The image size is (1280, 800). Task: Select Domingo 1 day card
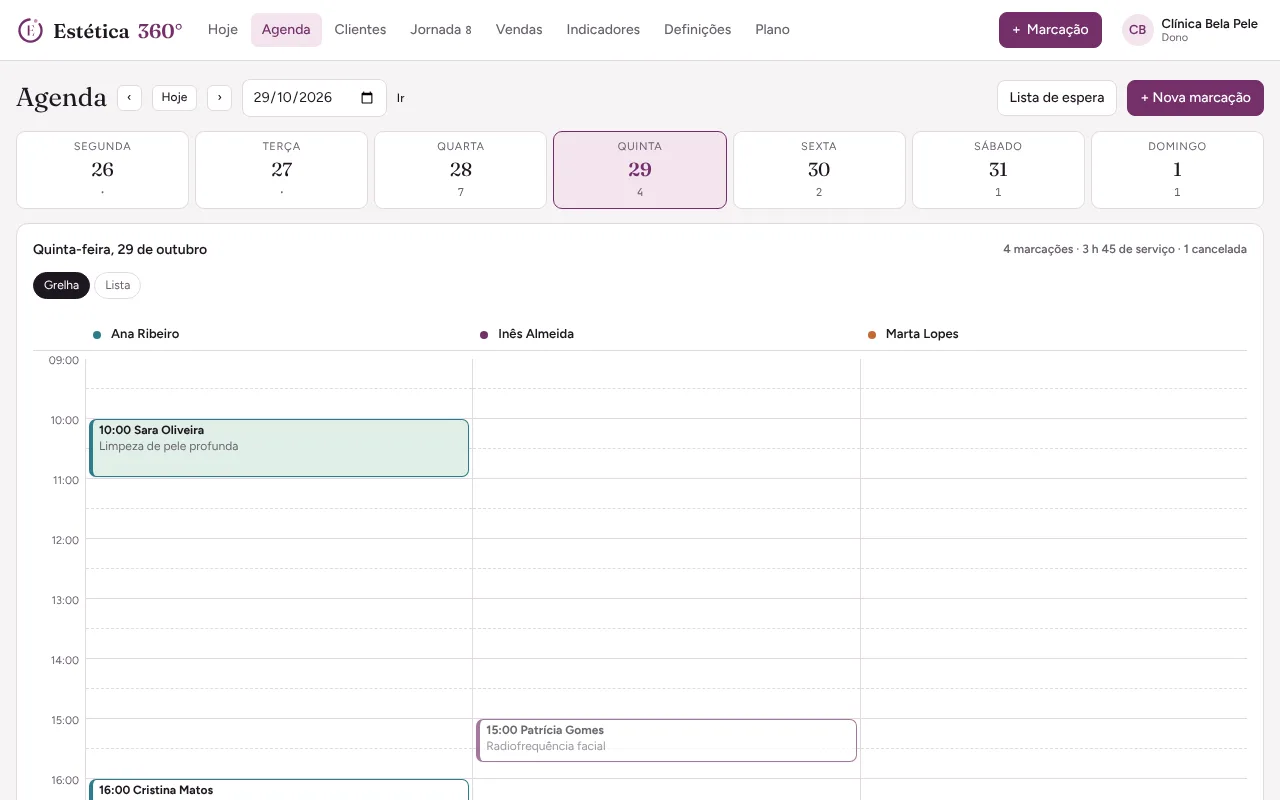1177,170
